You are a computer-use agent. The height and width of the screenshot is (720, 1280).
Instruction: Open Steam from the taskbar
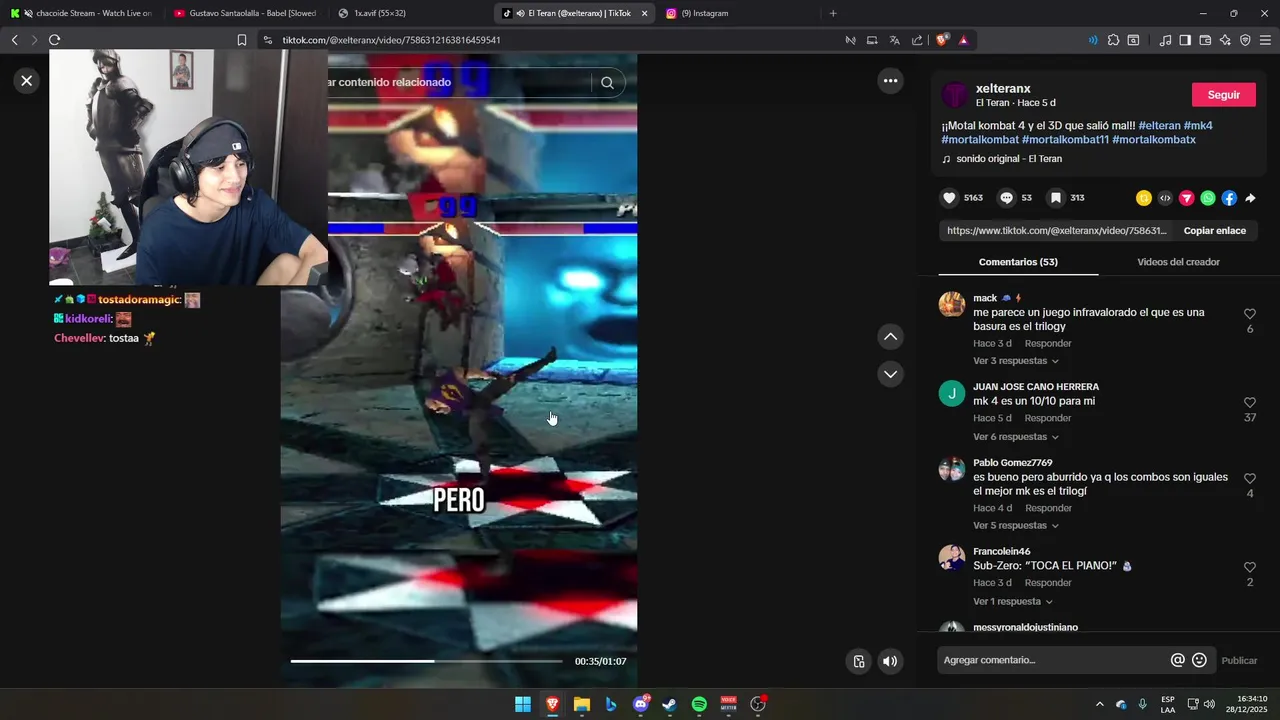[x=670, y=704]
